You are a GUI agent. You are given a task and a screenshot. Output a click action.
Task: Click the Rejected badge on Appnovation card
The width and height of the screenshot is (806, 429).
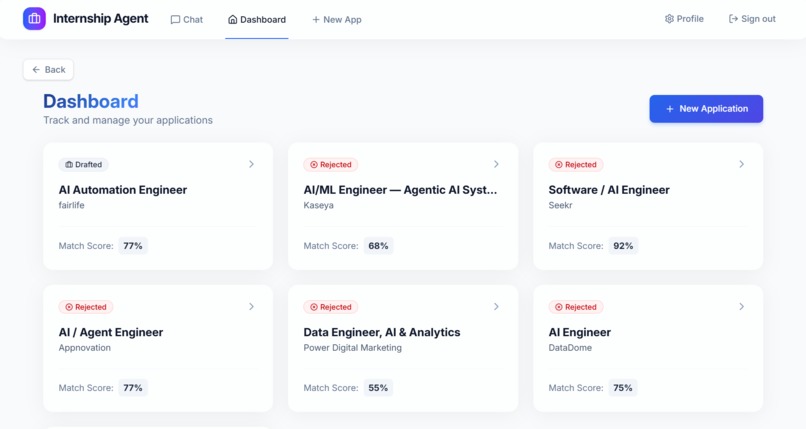[x=86, y=307]
